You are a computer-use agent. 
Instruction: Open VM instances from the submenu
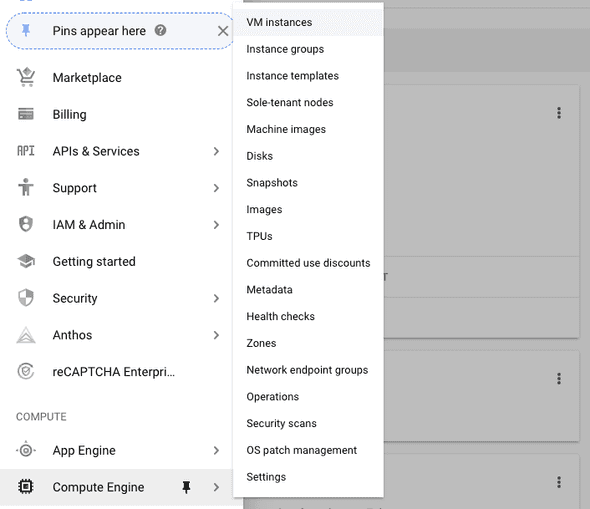(308, 22)
